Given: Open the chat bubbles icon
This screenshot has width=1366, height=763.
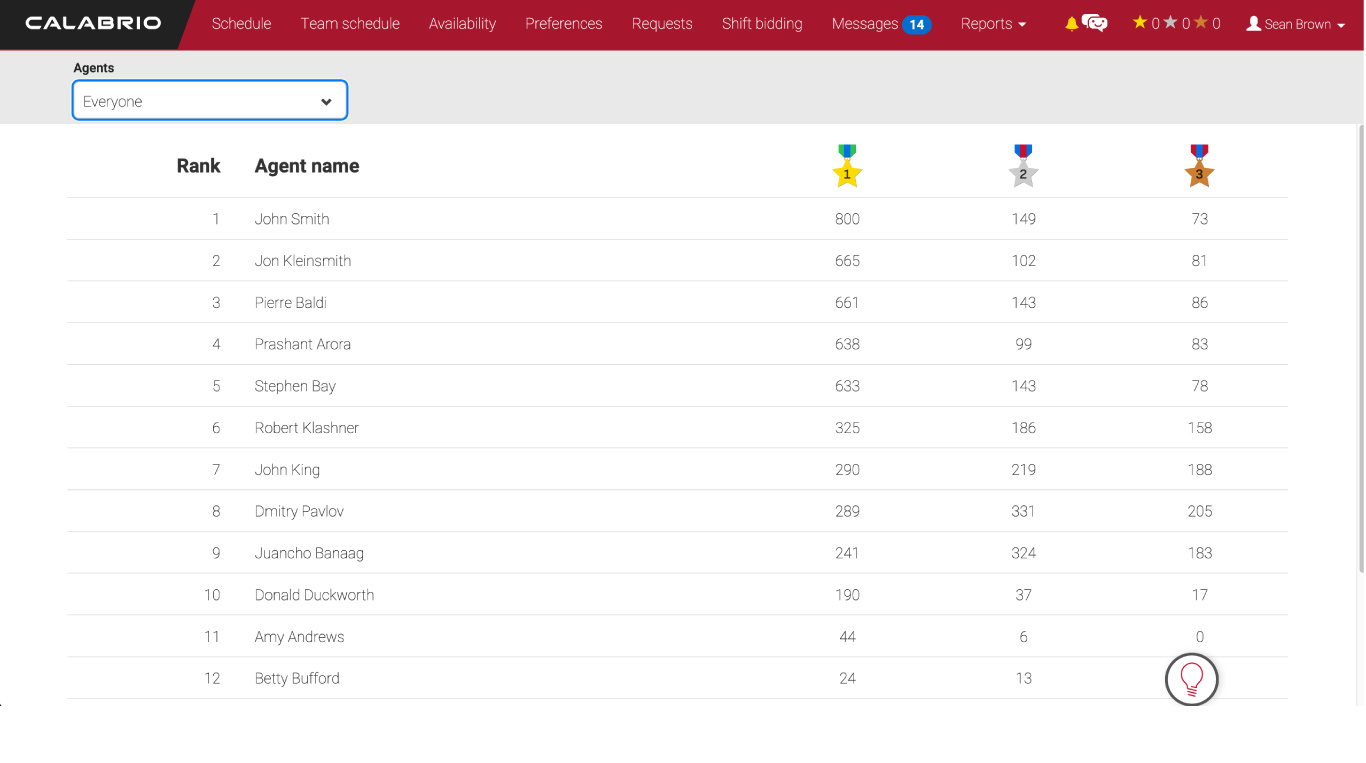Looking at the screenshot, I should click(x=1095, y=23).
